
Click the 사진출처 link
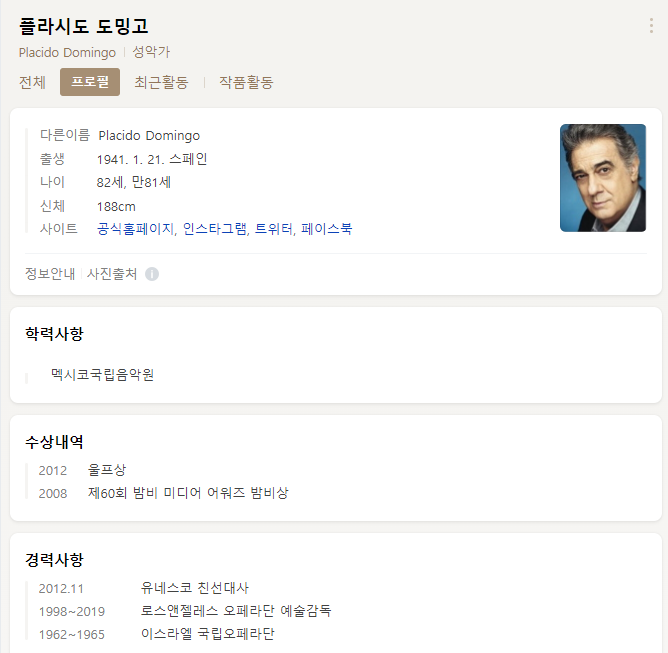pos(112,274)
